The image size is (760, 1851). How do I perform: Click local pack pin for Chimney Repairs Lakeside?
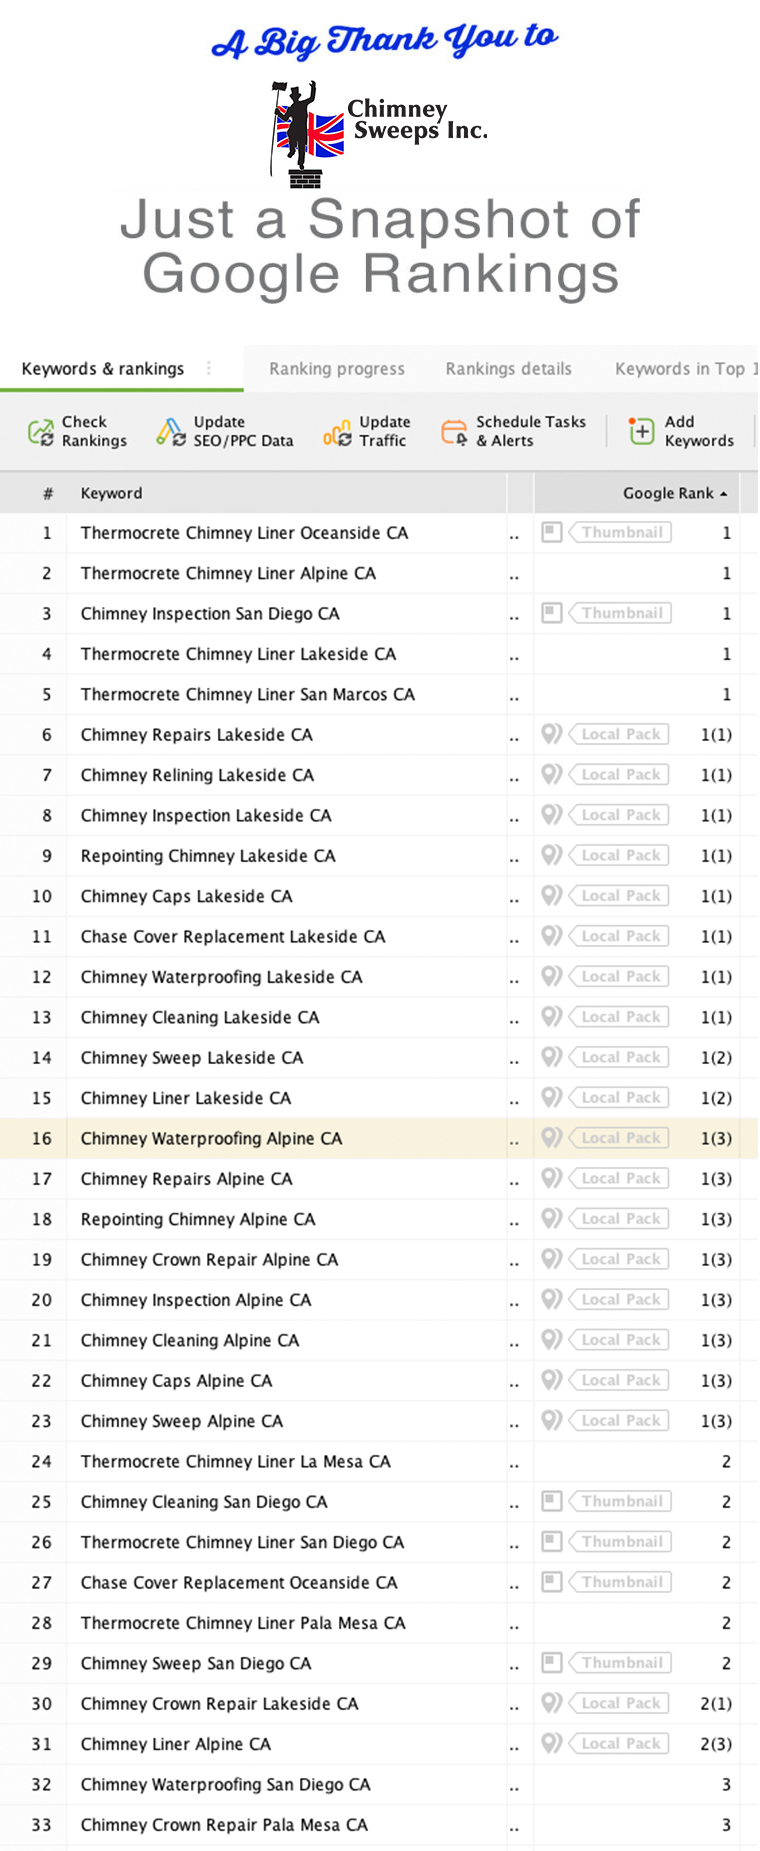pos(551,734)
